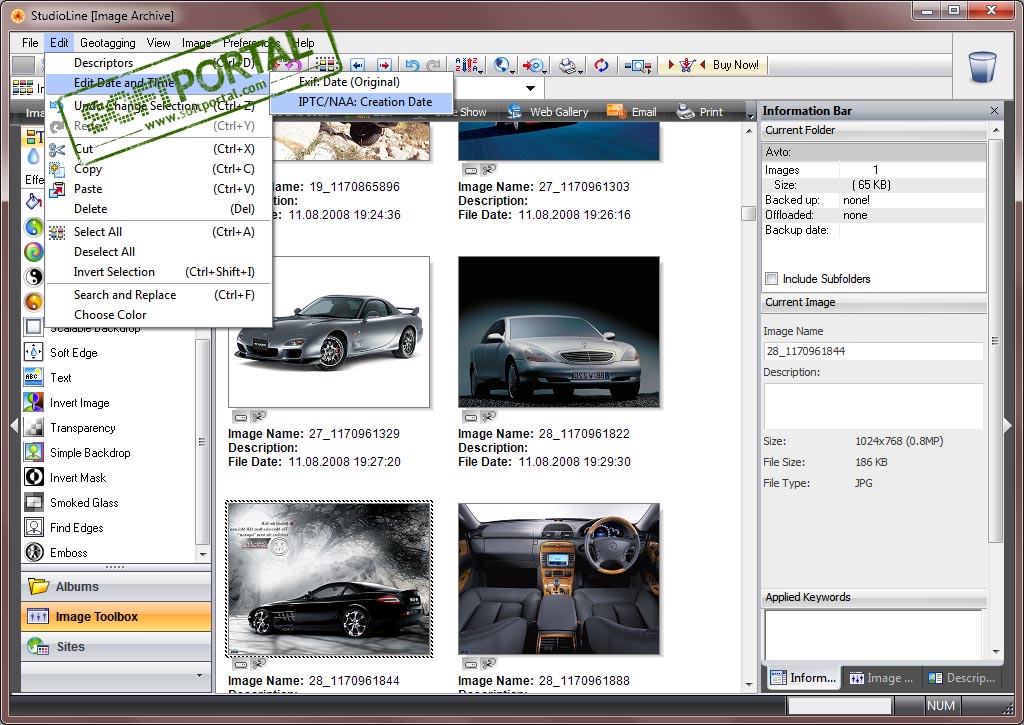Open the A-Z sort order icon
This screenshot has height=725, width=1024.
coord(466,65)
